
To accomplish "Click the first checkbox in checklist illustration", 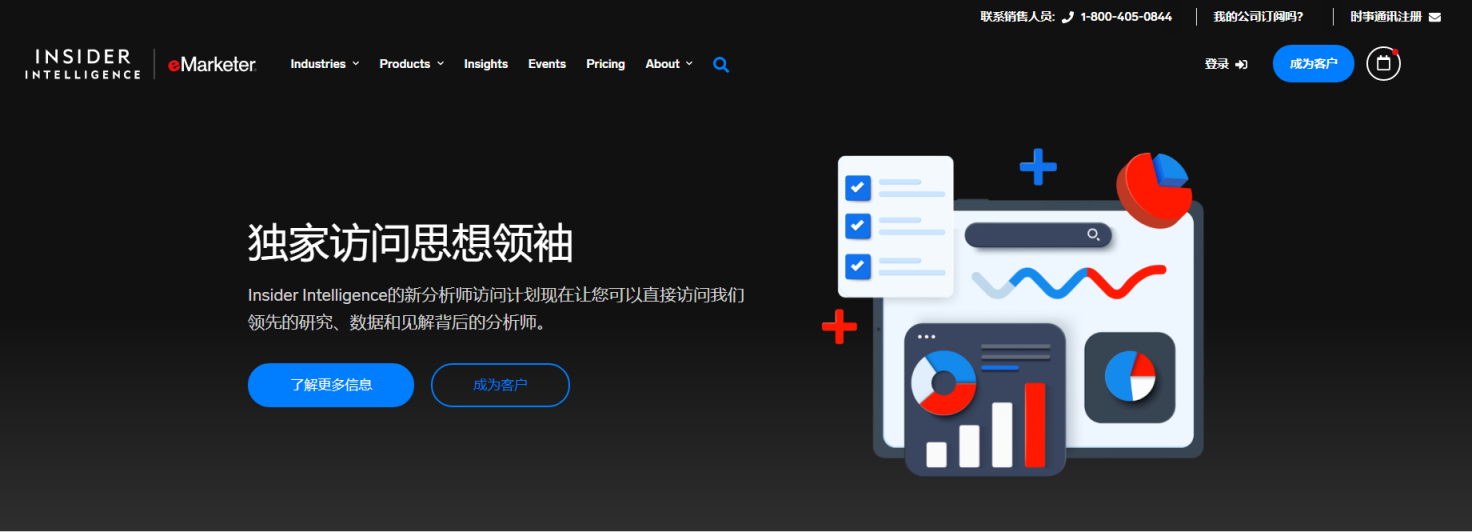I will pyautogui.click(x=857, y=188).
